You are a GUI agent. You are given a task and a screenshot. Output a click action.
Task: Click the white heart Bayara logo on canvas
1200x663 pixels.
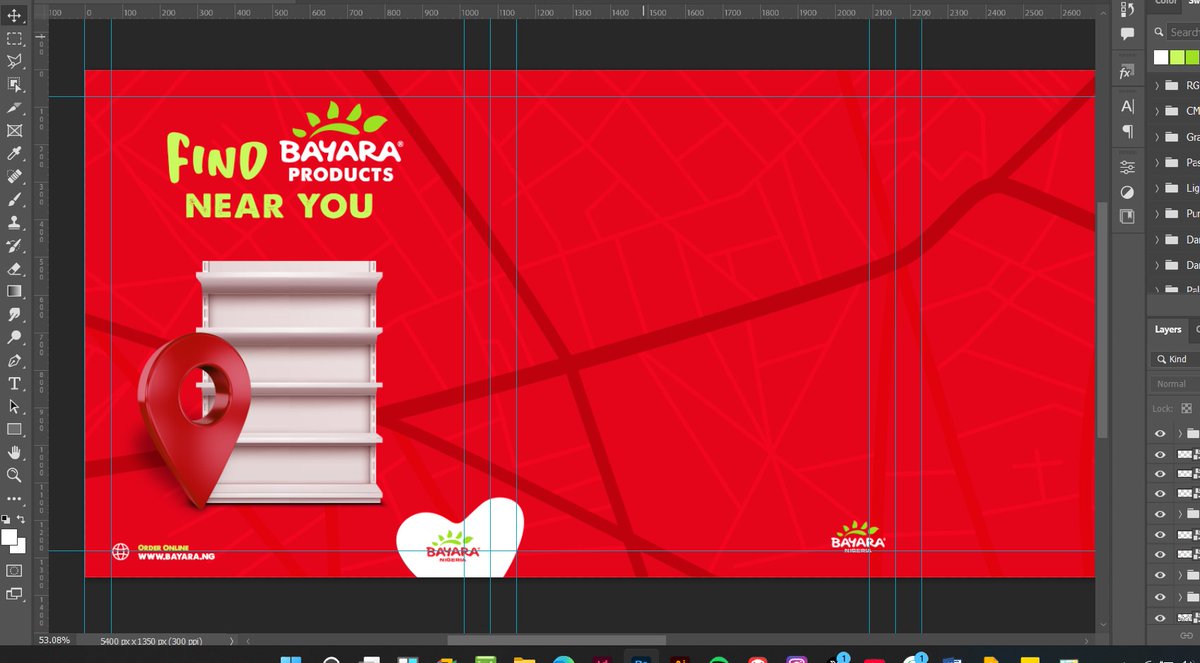click(460, 538)
